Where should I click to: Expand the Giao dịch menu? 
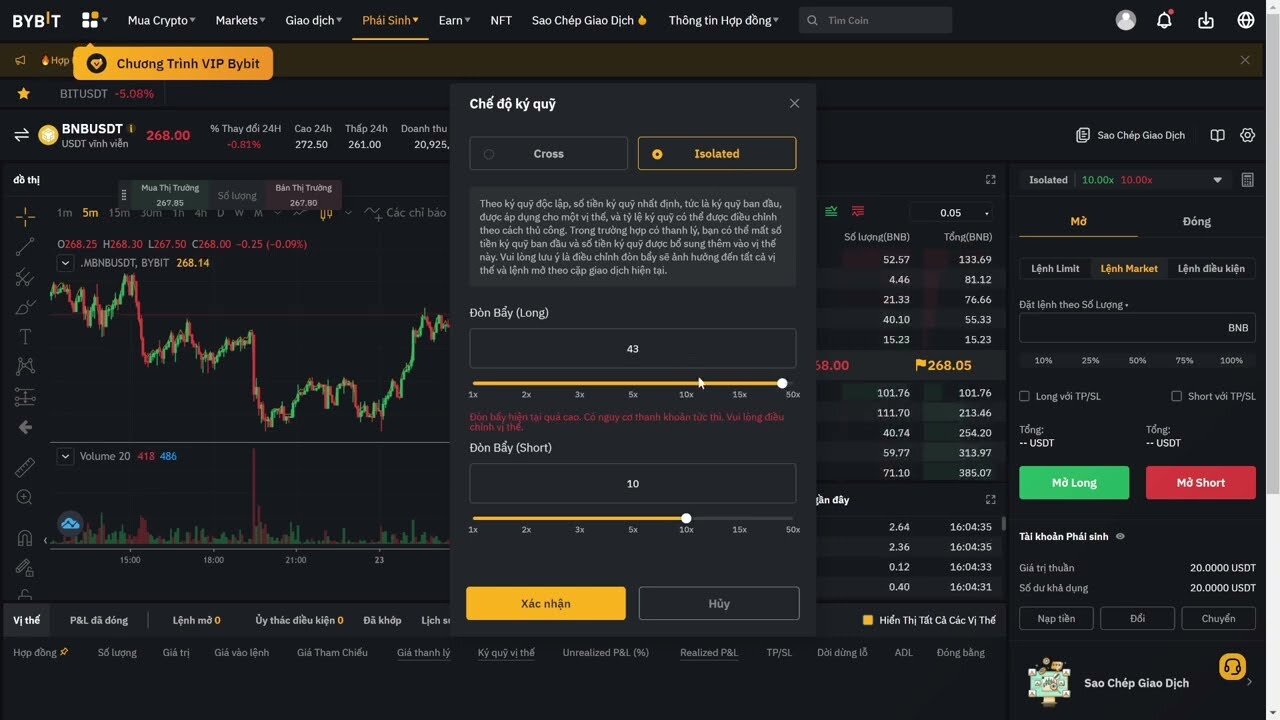(313, 20)
